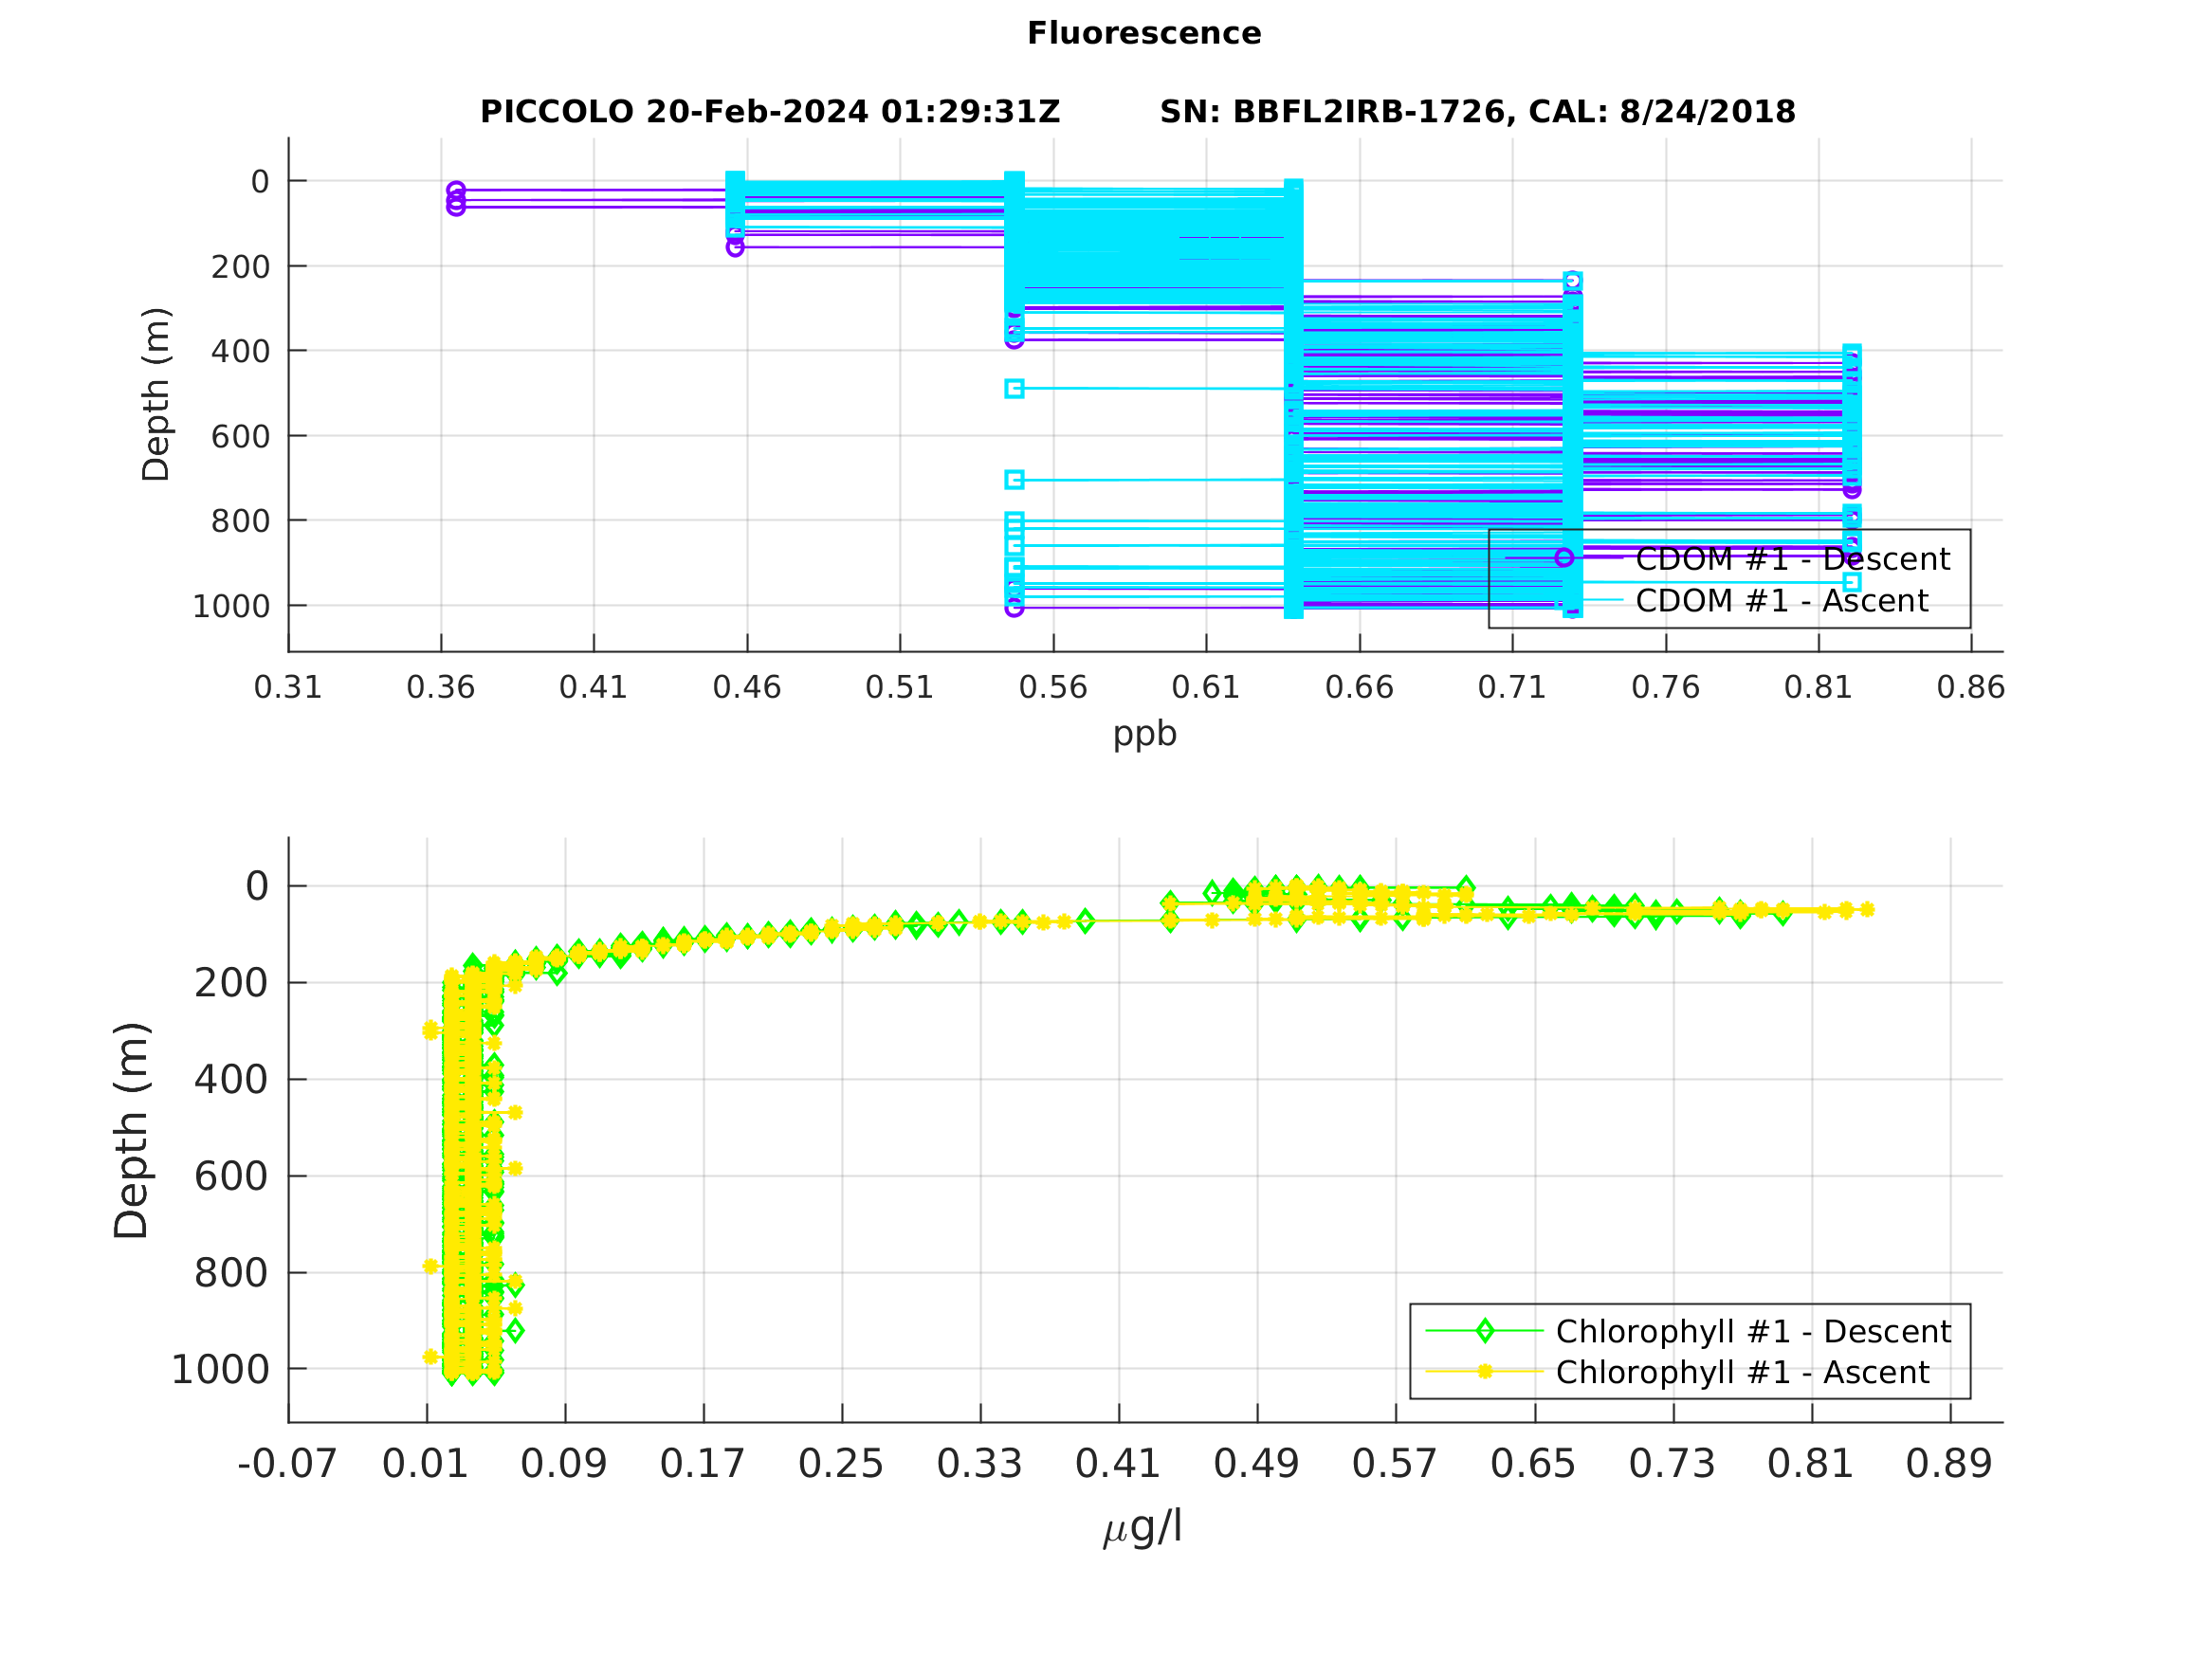Click the 800 depth tick on Chlorophyll plot
The height and width of the screenshot is (1659, 2212).
pos(231,1273)
